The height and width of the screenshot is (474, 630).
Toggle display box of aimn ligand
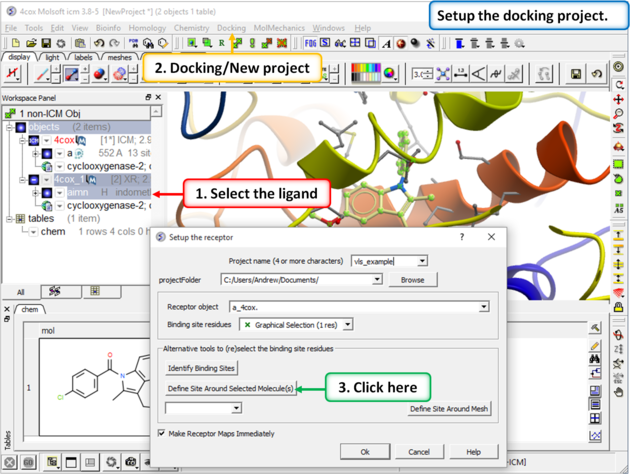click(47, 193)
